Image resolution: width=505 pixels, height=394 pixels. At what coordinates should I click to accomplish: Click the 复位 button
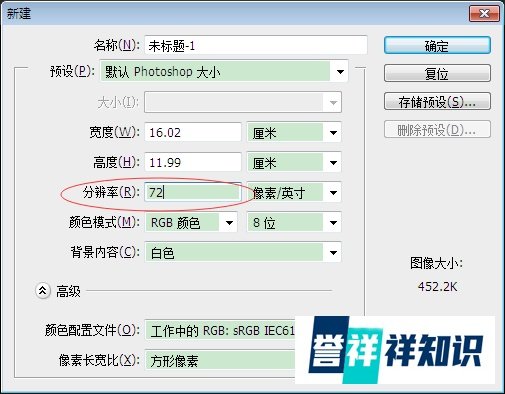[437, 73]
